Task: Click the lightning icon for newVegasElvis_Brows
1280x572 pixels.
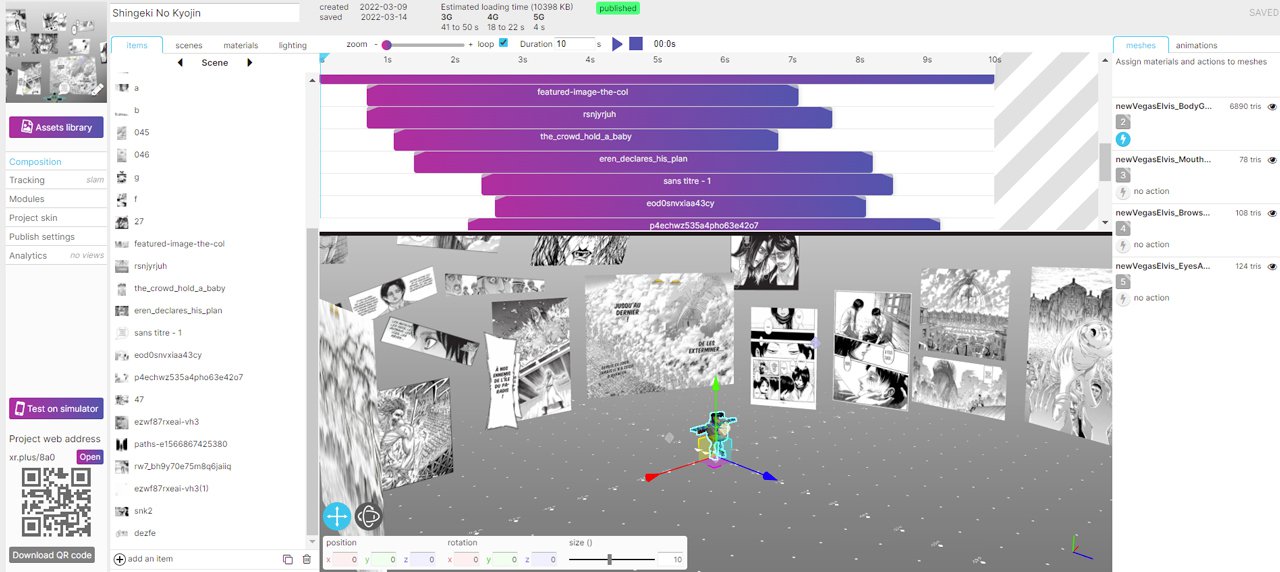Action: point(1123,244)
